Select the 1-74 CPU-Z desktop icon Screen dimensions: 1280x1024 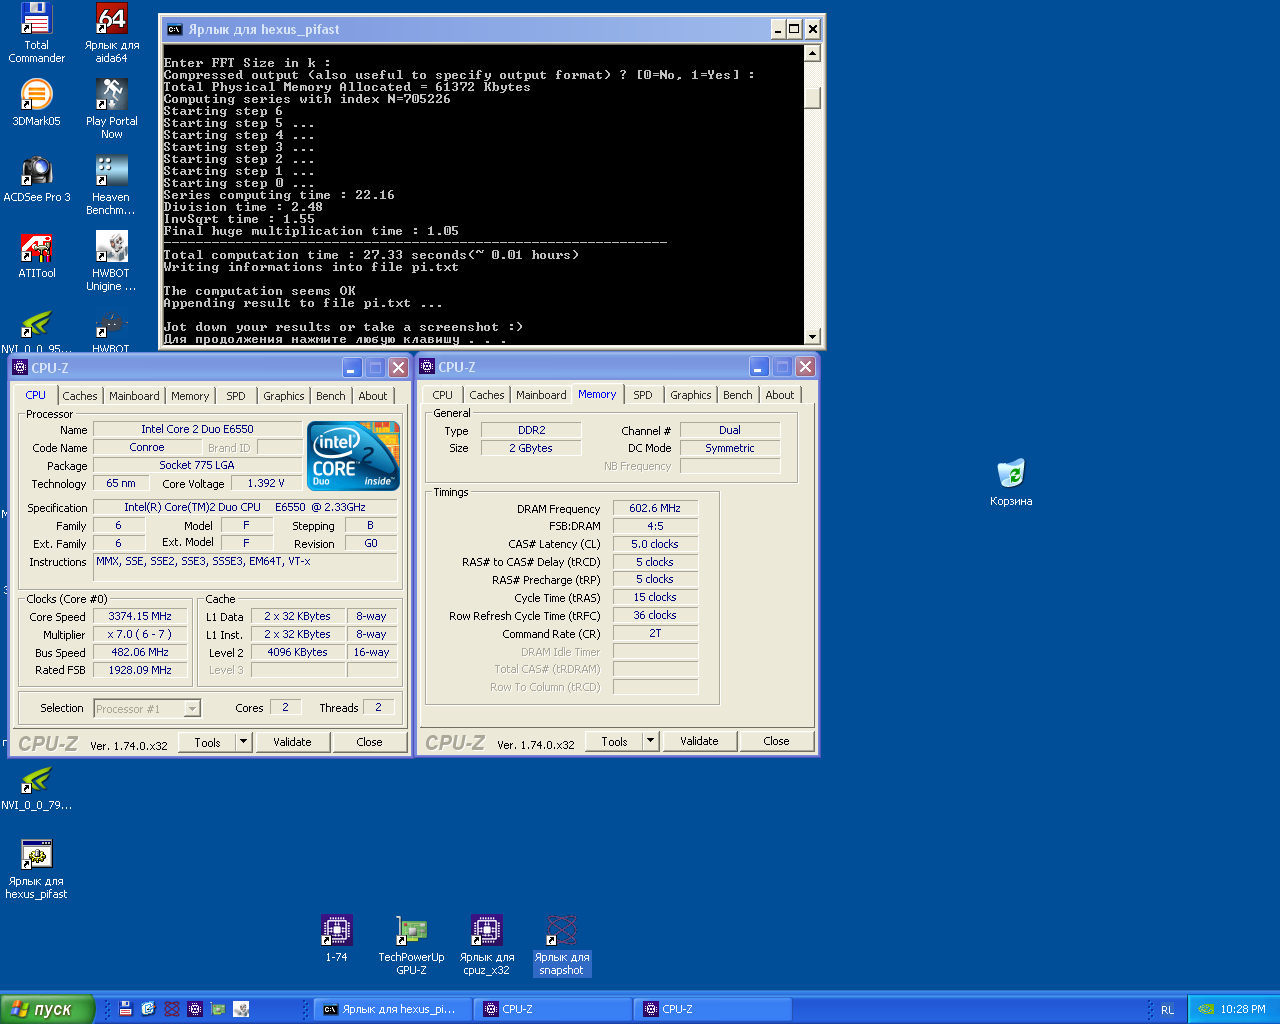point(336,938)
